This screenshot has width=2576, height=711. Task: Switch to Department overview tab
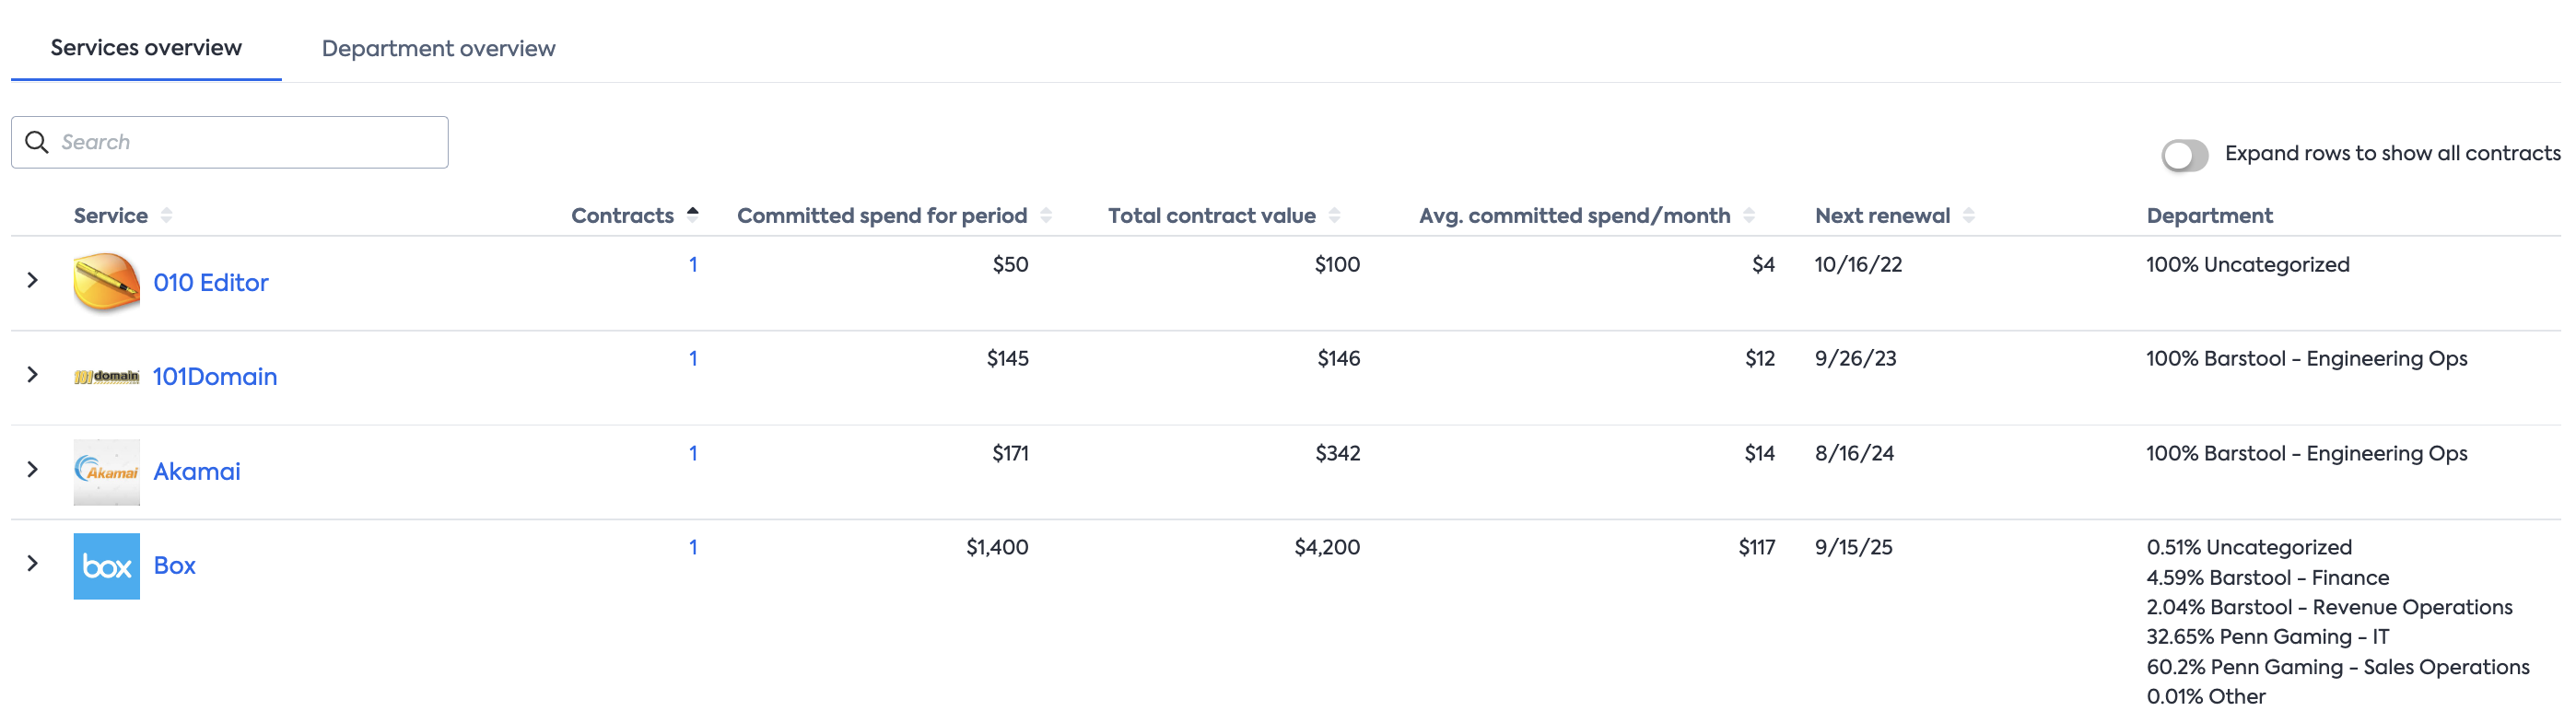click(438, 48)
